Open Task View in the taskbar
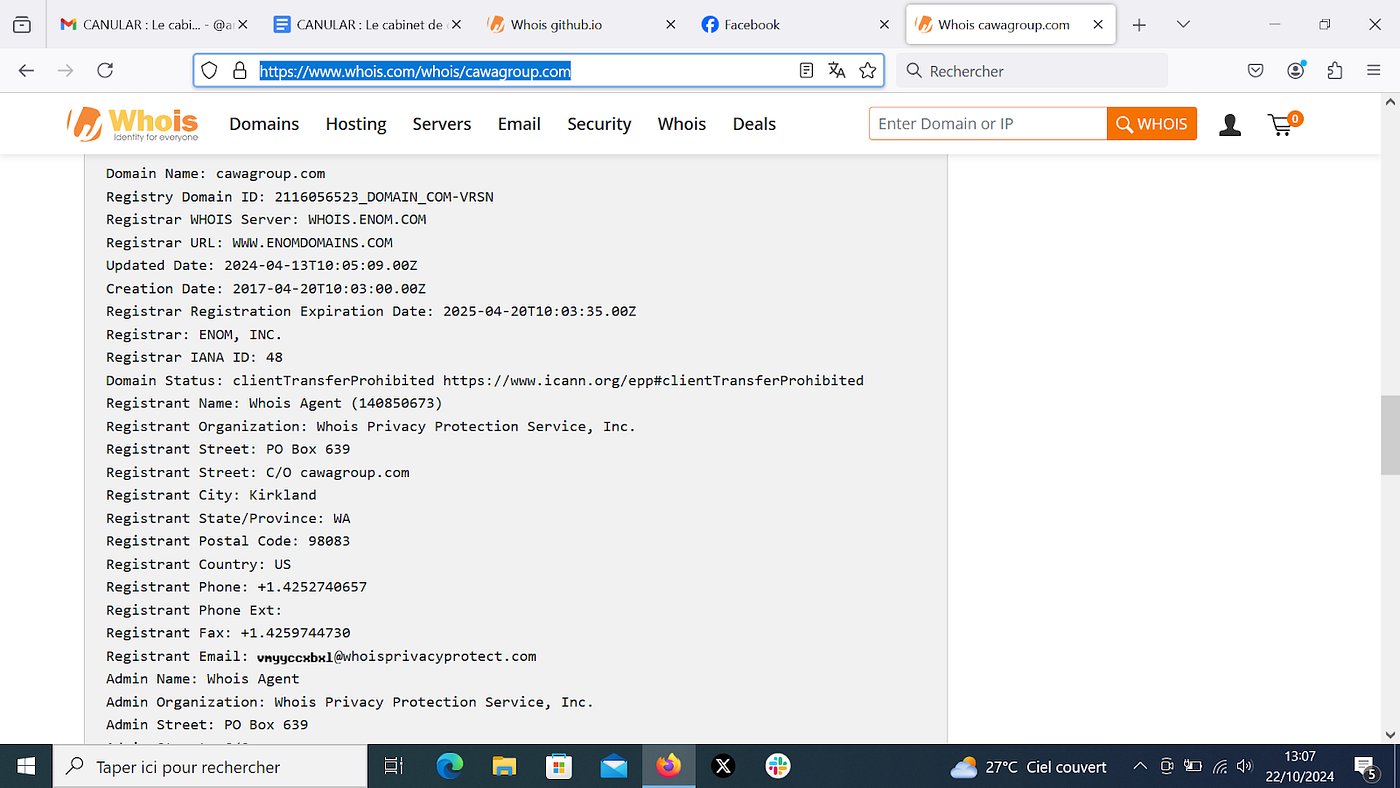Image resolution: width=1400 pixels, height=788 pixels. [x=394, y=766]
